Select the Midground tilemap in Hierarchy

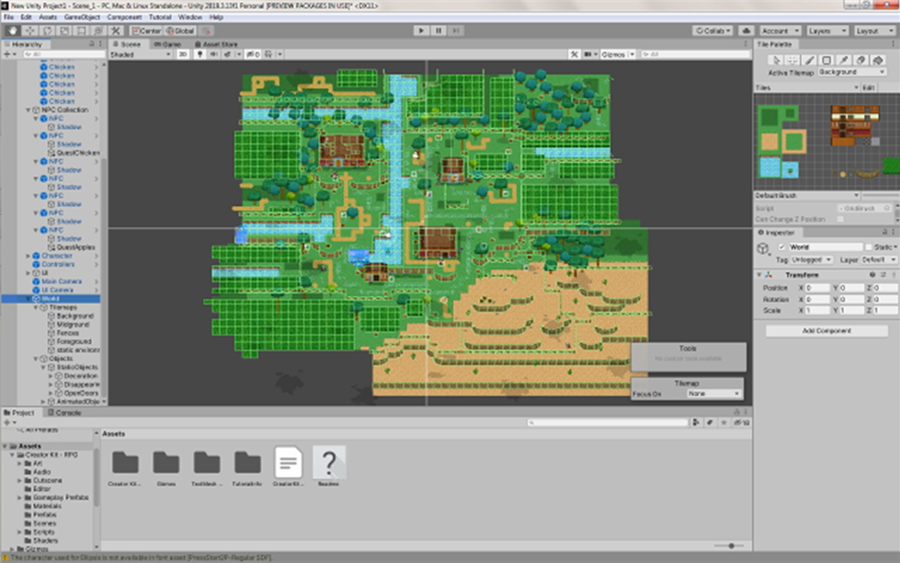tap(73, 324)
